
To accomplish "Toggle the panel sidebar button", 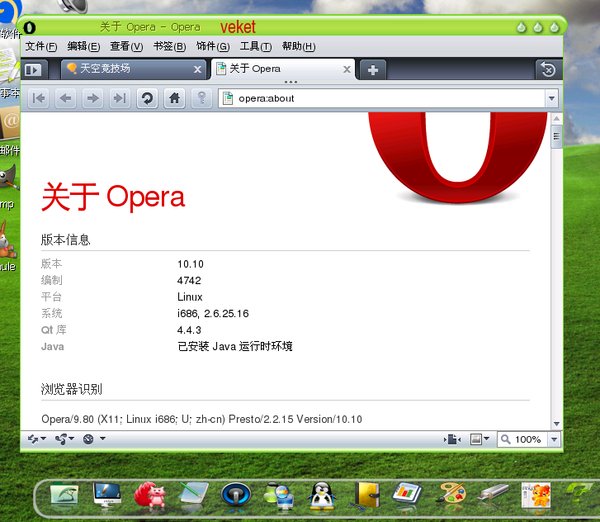I will 35,69.
